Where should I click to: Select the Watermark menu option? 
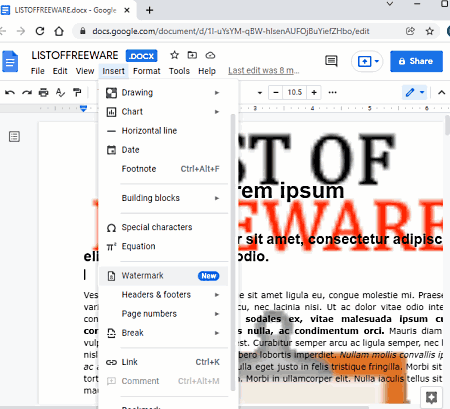pyautogui.click(x=164, y=276)
